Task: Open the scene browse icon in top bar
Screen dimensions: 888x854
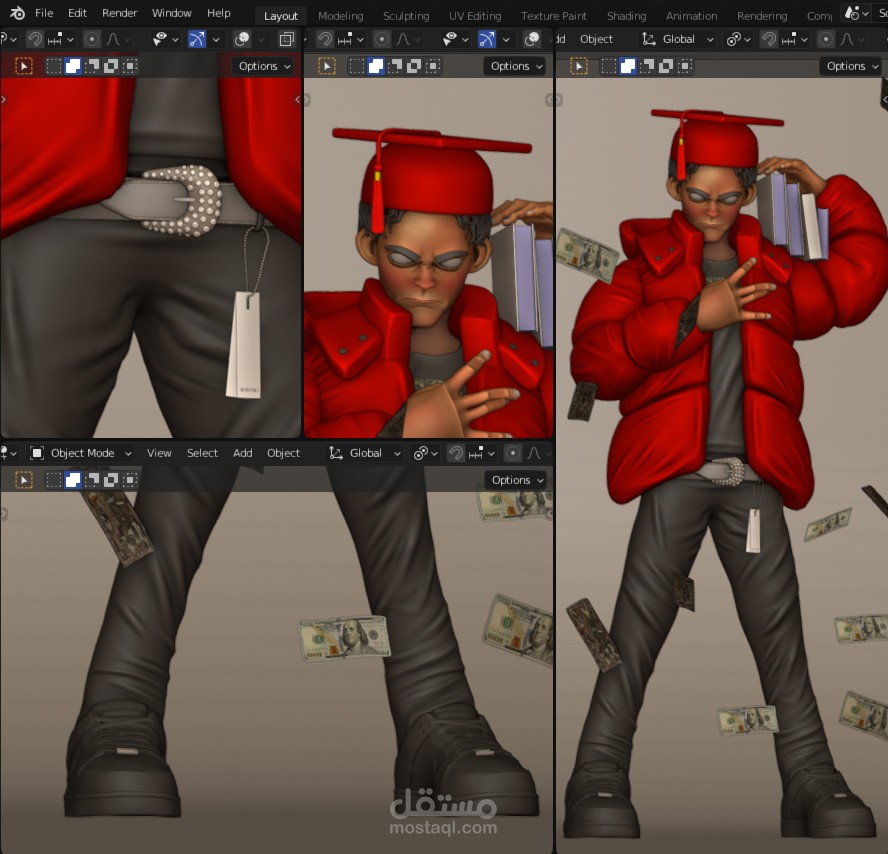Action: pos(856,12)
